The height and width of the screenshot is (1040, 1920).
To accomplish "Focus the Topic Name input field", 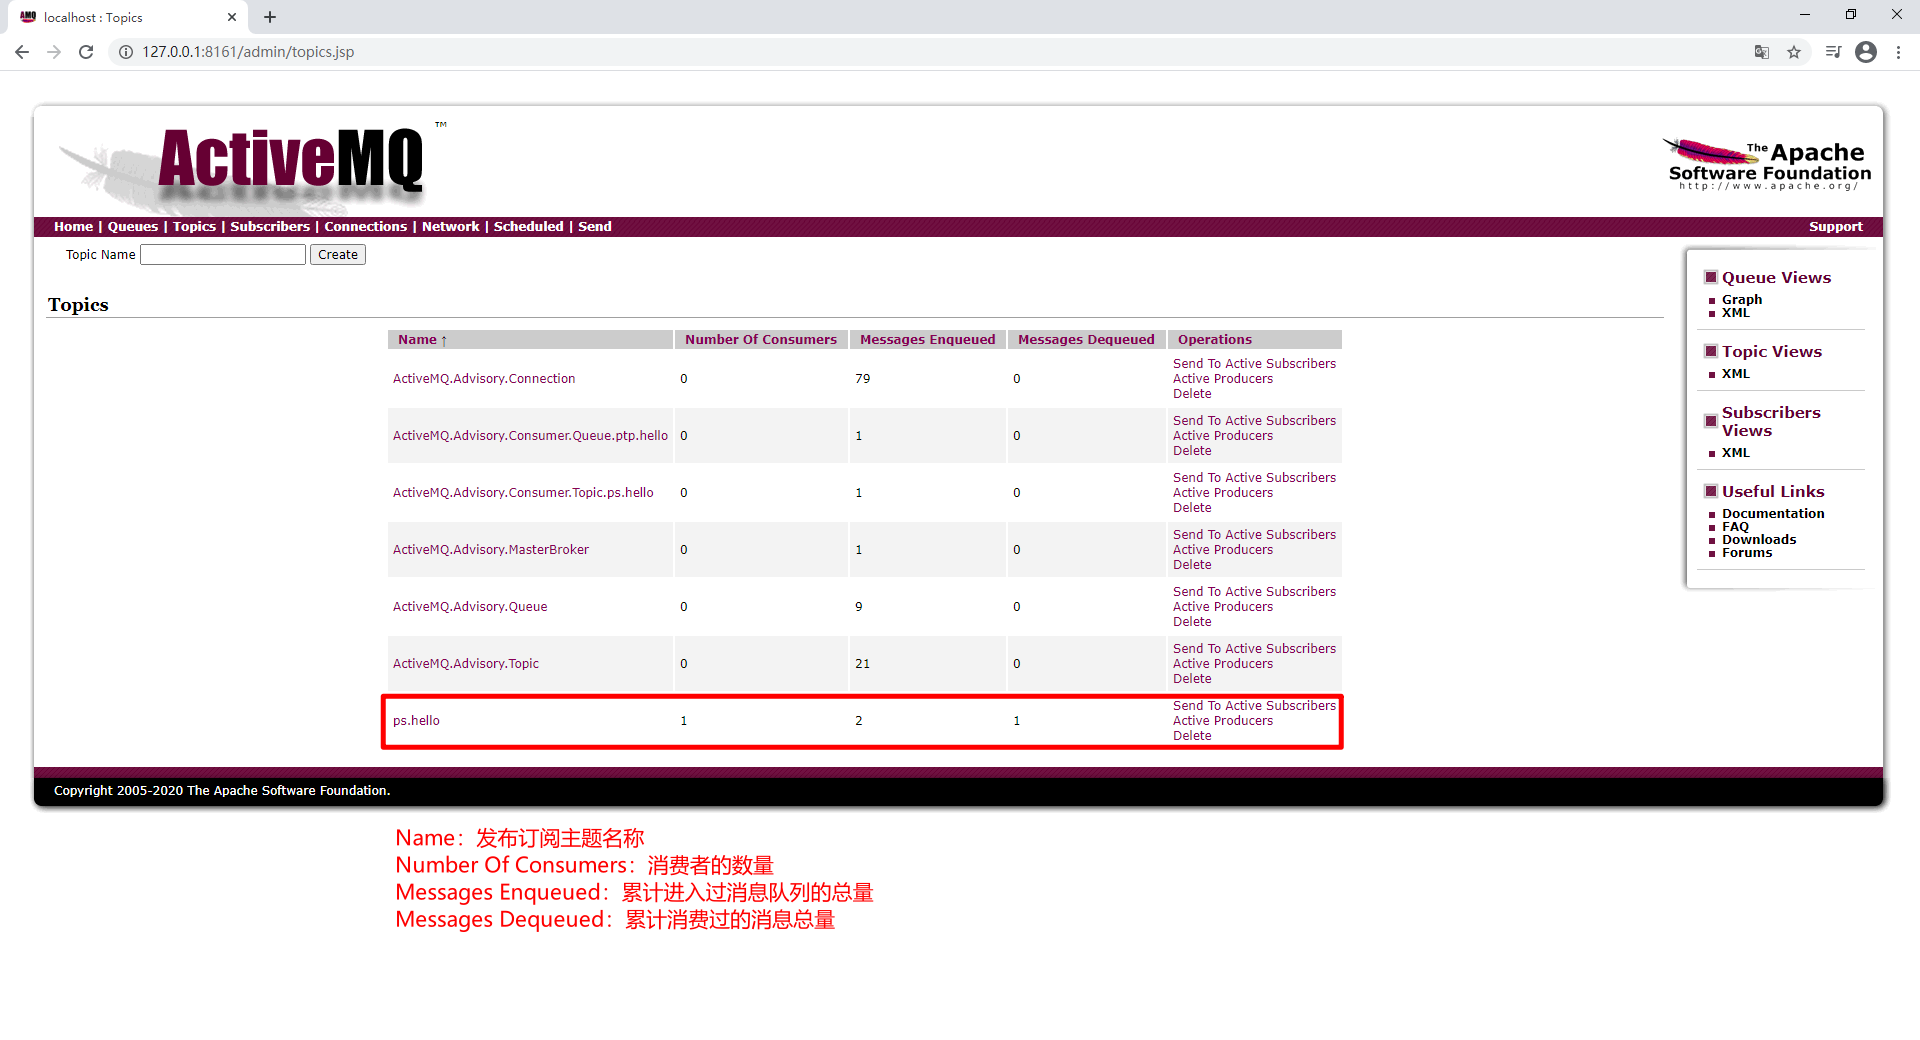I will (223, 255).
